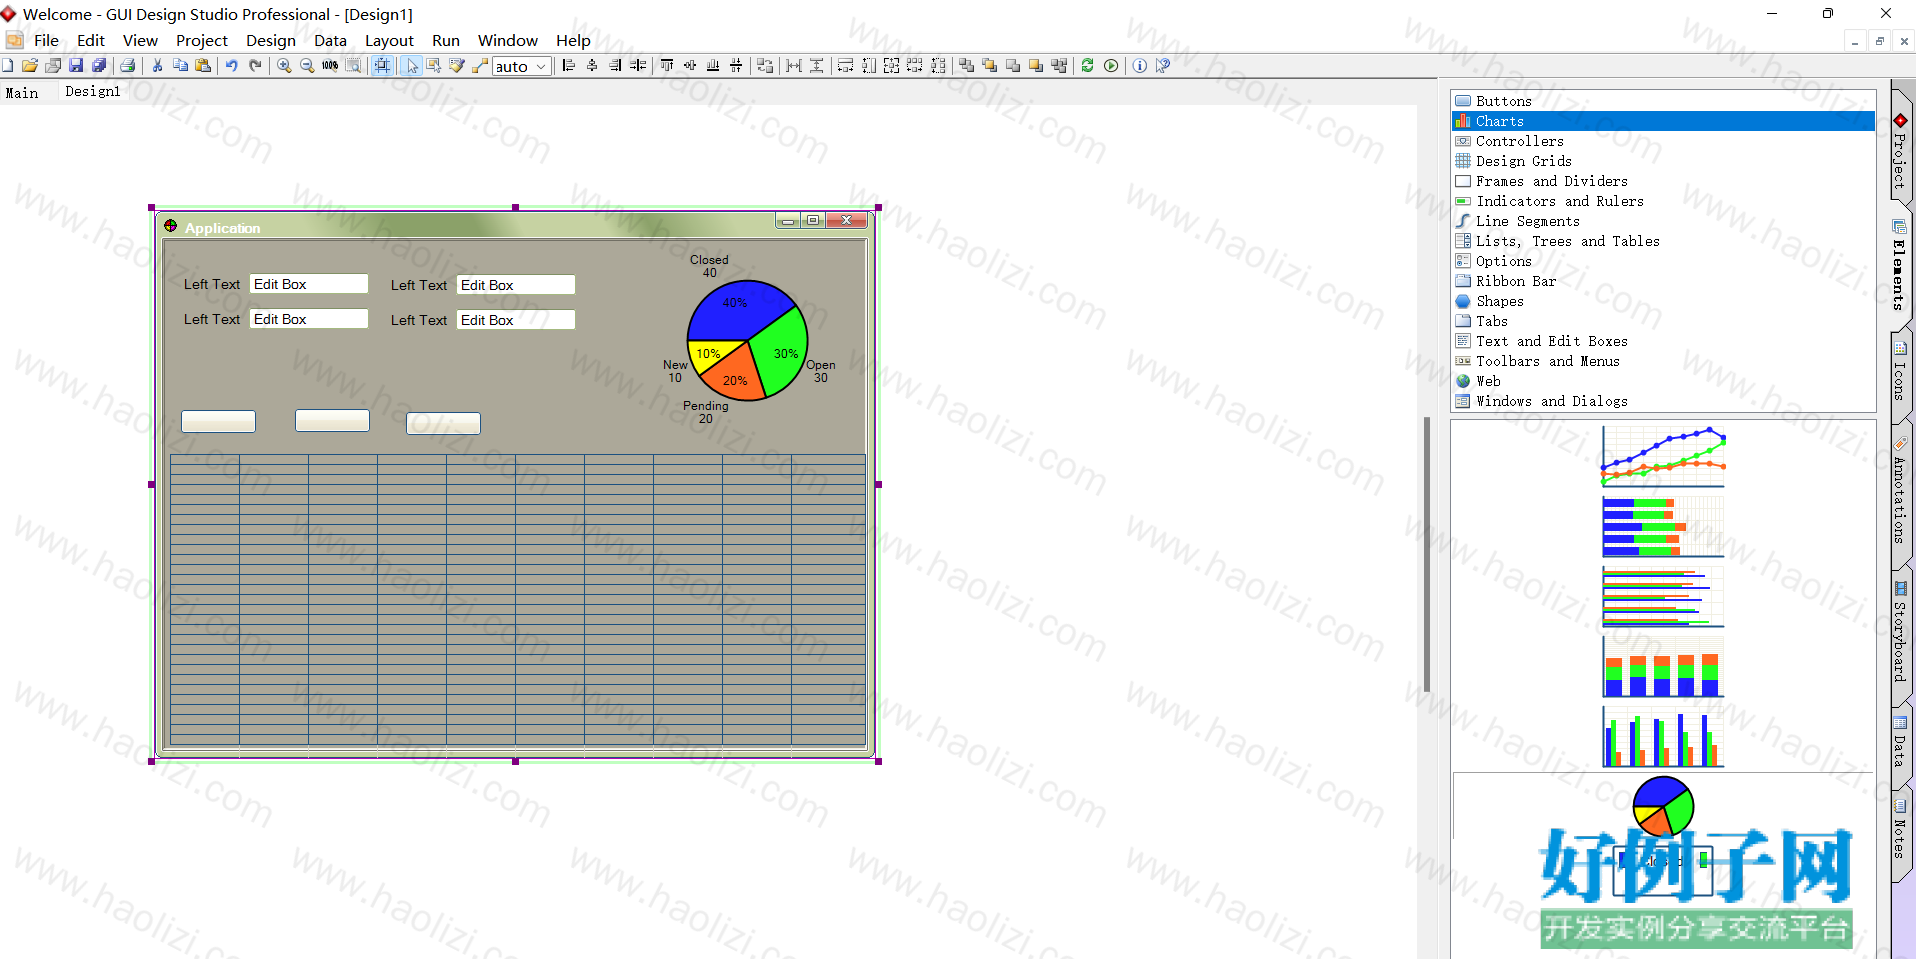Print the design using printer icon

point(127,66)
